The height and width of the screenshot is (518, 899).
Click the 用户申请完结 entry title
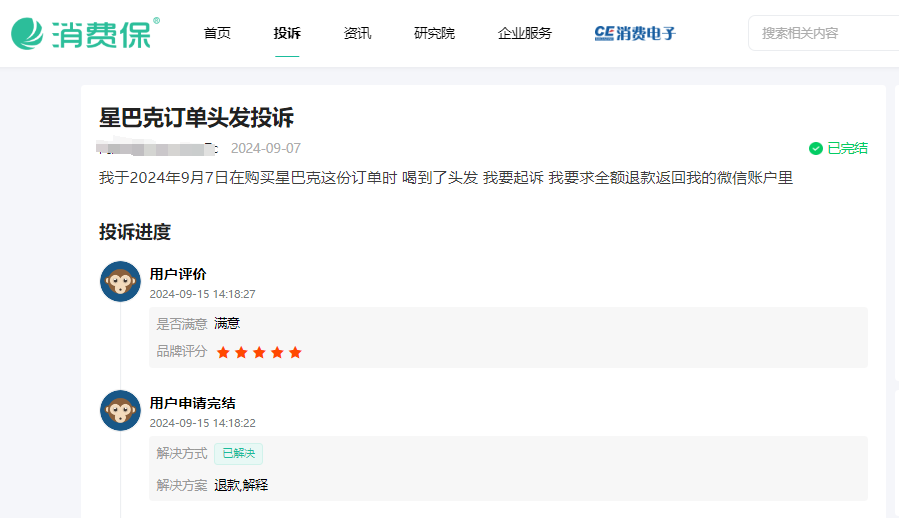(x=192, y=403)
